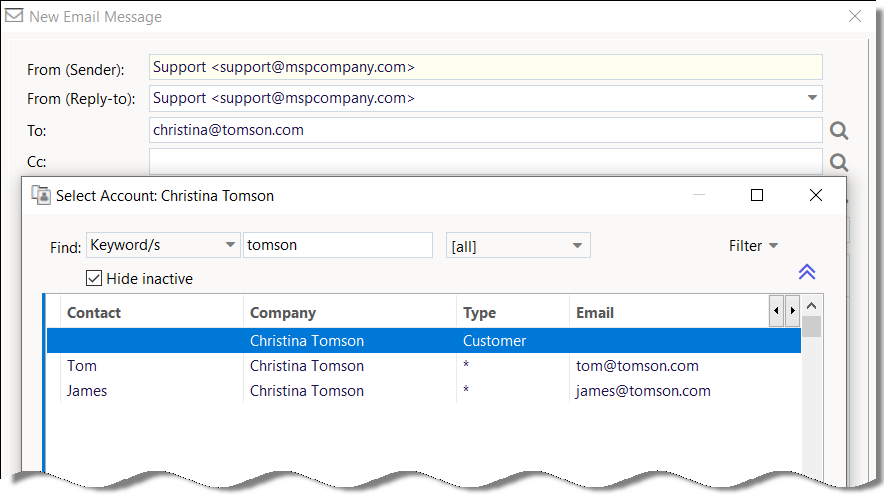Open the Keyword/s find type dropdown
This screenshot has width=884, height=495.
coord(228,245)
